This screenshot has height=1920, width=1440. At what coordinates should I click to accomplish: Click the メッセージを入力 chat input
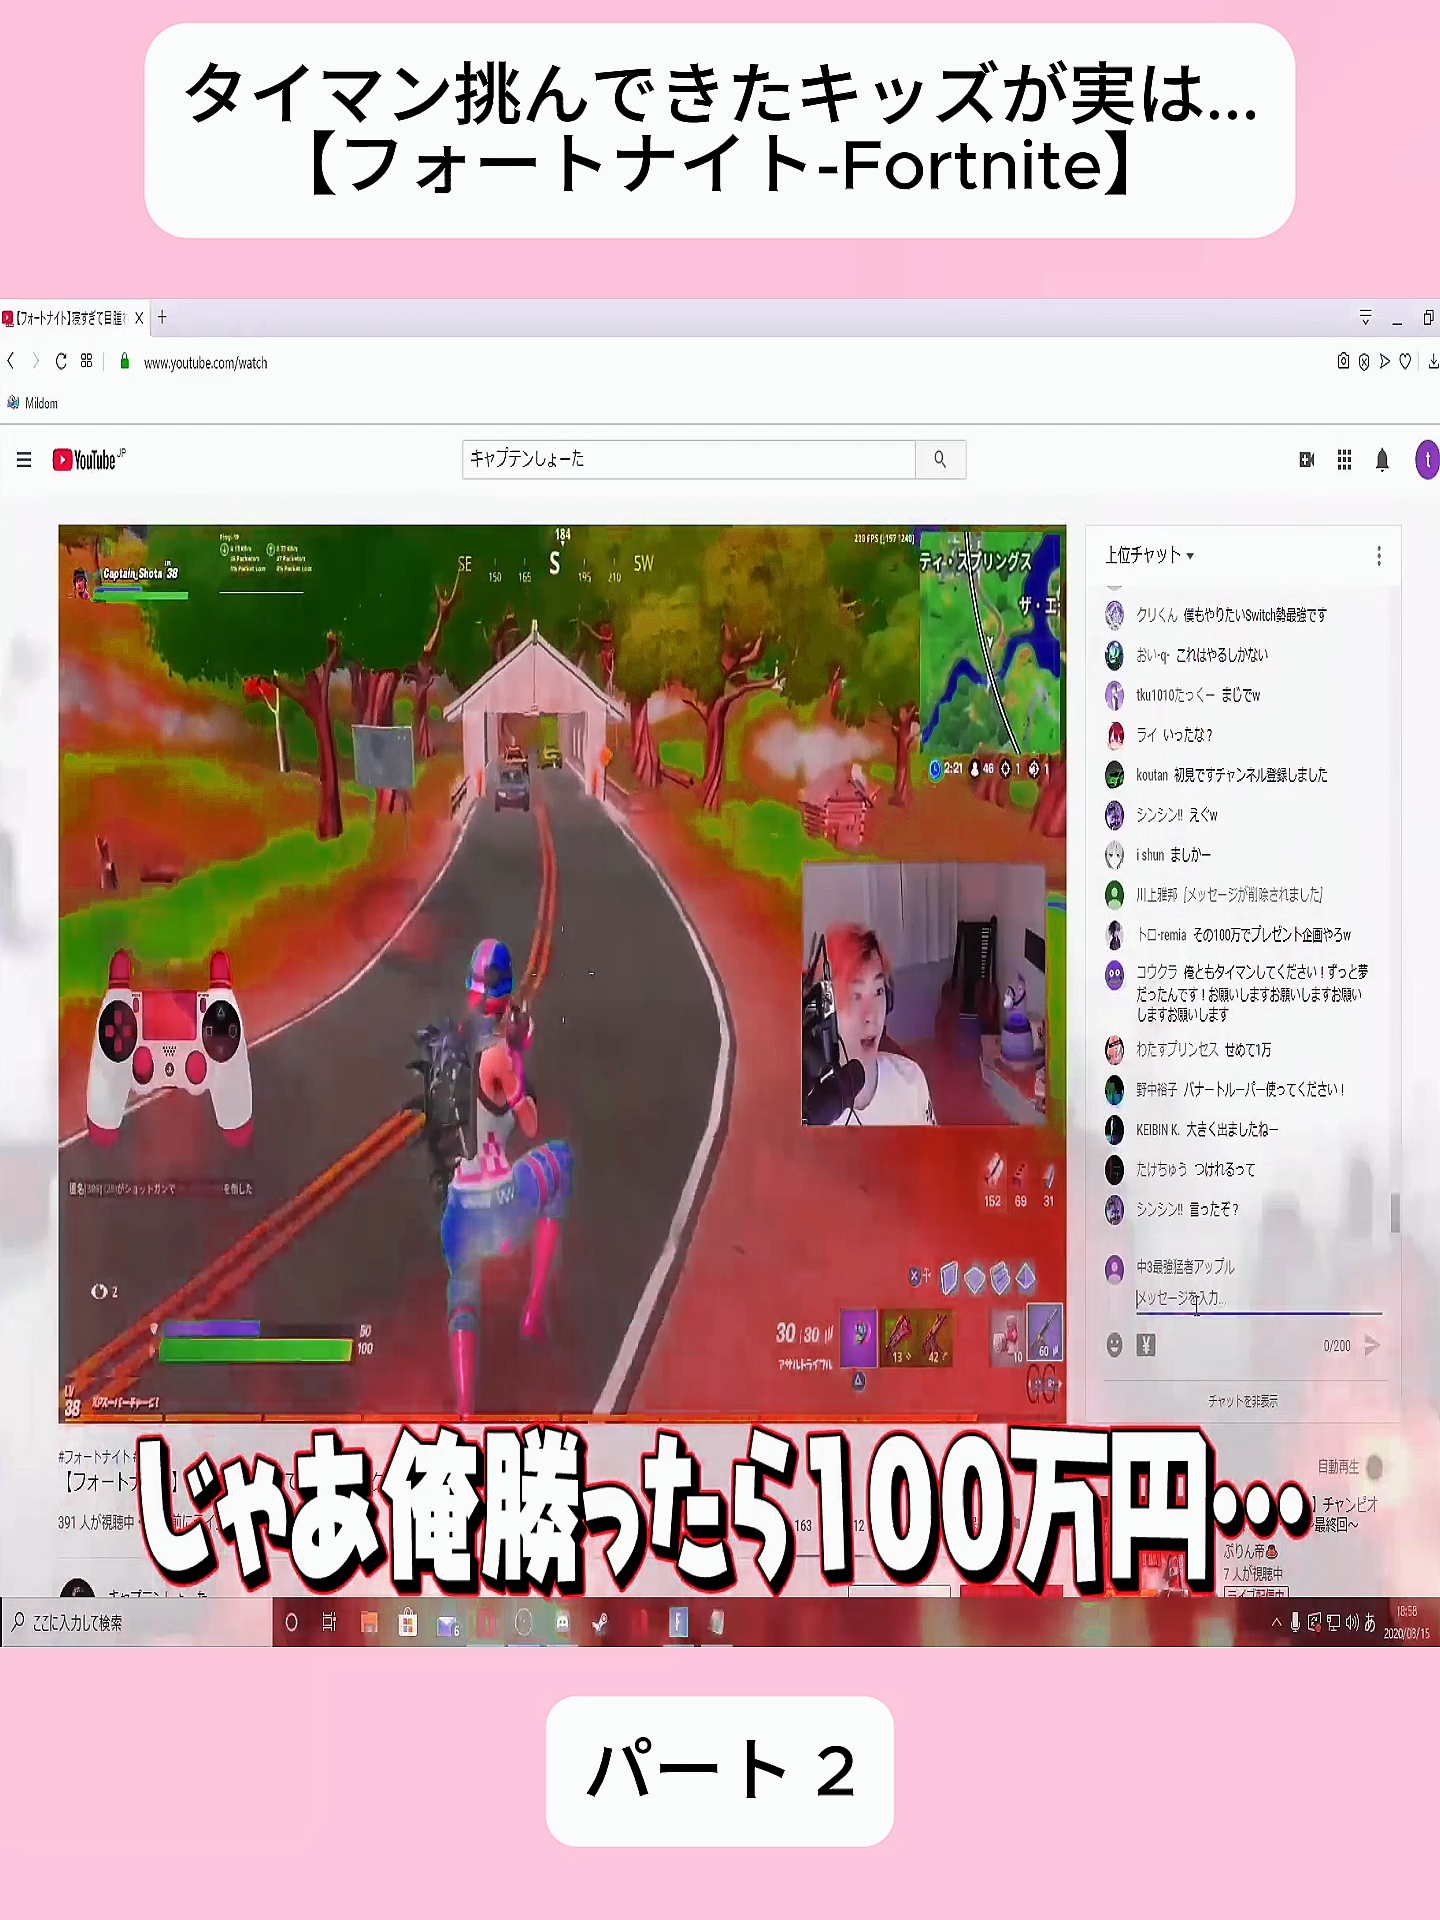1258,1298
